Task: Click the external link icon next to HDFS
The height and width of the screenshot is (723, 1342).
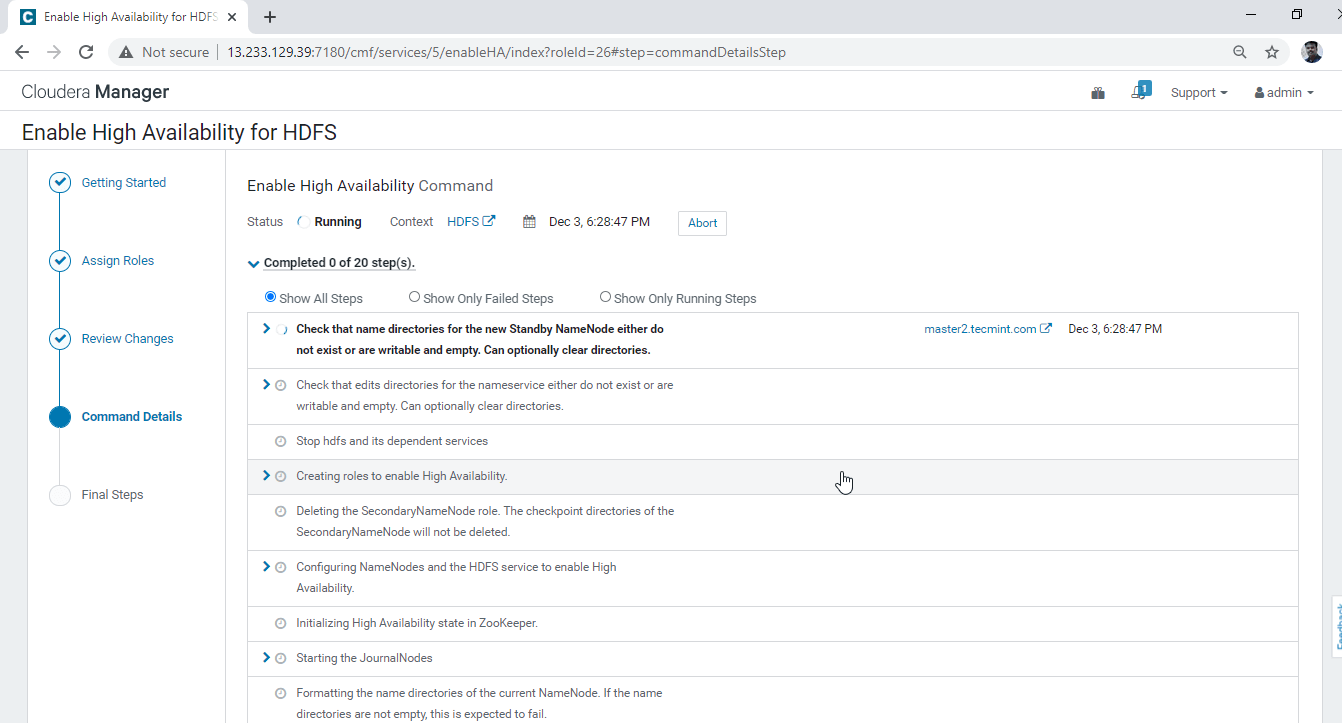Action: (x=489, y=221)
